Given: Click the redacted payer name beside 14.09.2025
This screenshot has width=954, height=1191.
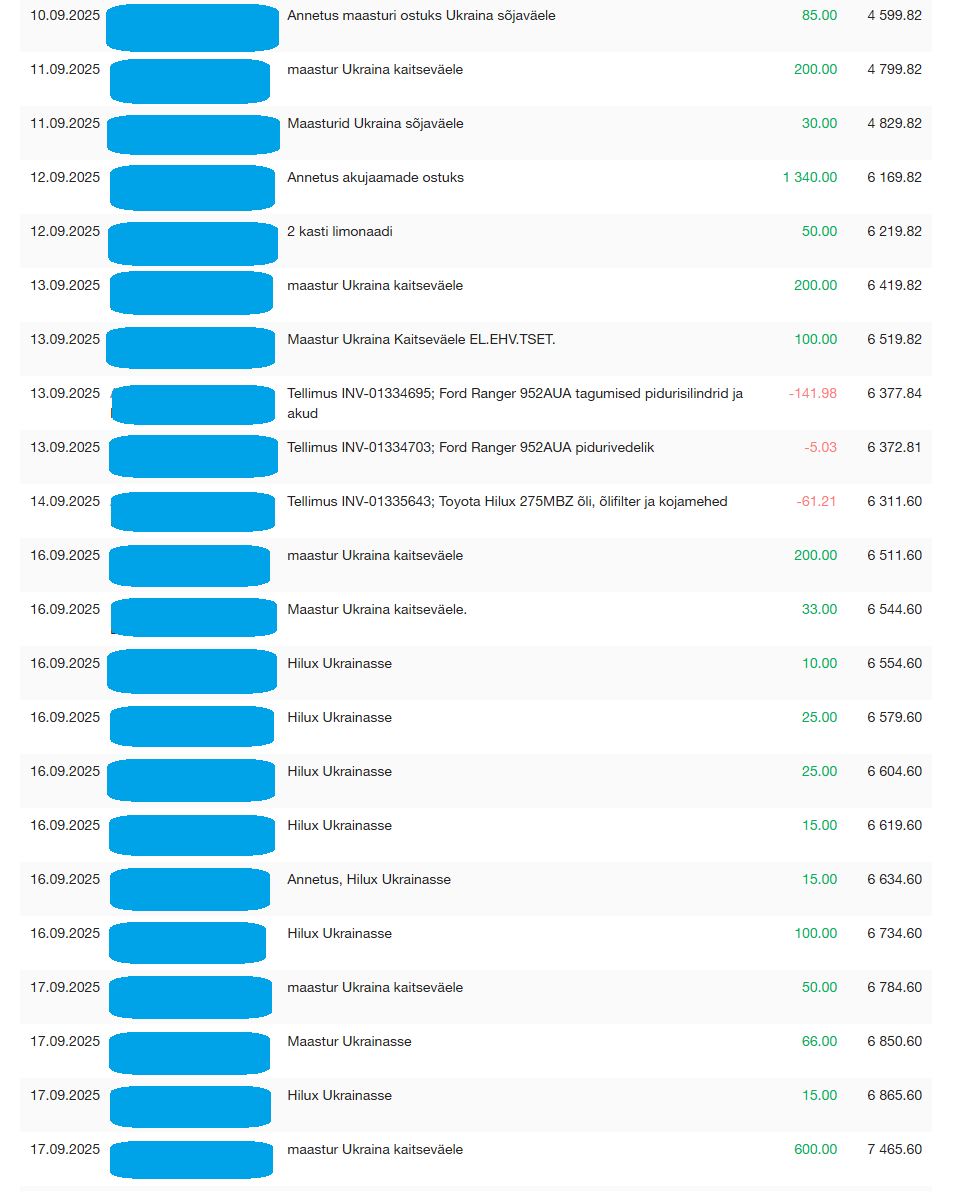Looking at the screenshot, I should coord(192,511).
